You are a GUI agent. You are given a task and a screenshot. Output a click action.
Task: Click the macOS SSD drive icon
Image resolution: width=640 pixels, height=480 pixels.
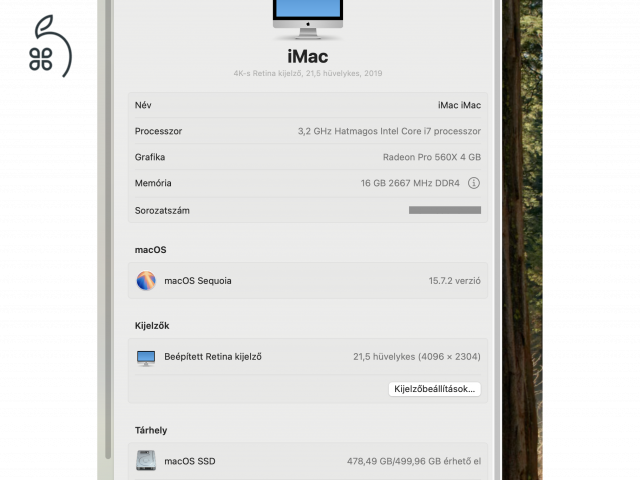(146, 461)
